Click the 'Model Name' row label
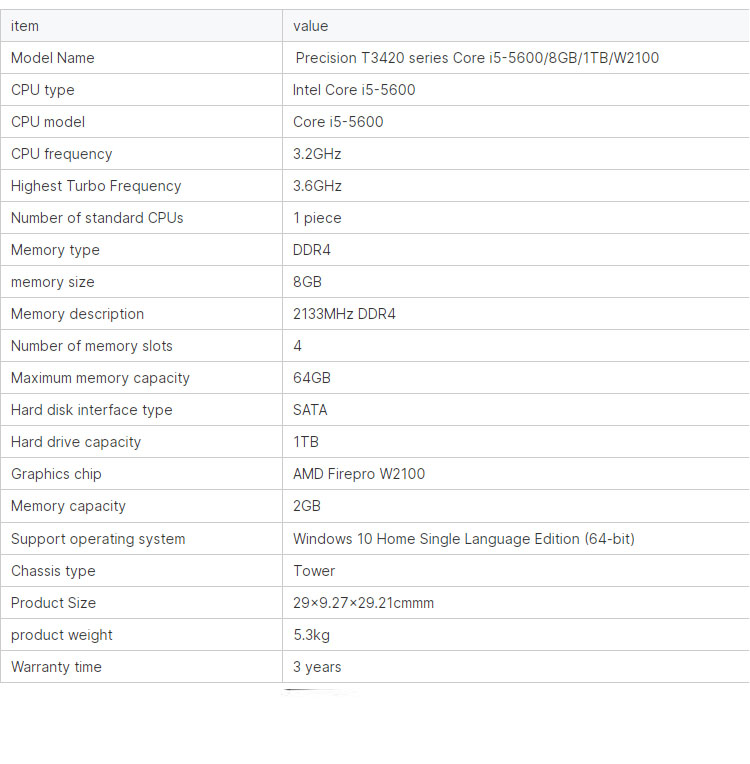 click(53, 58)
